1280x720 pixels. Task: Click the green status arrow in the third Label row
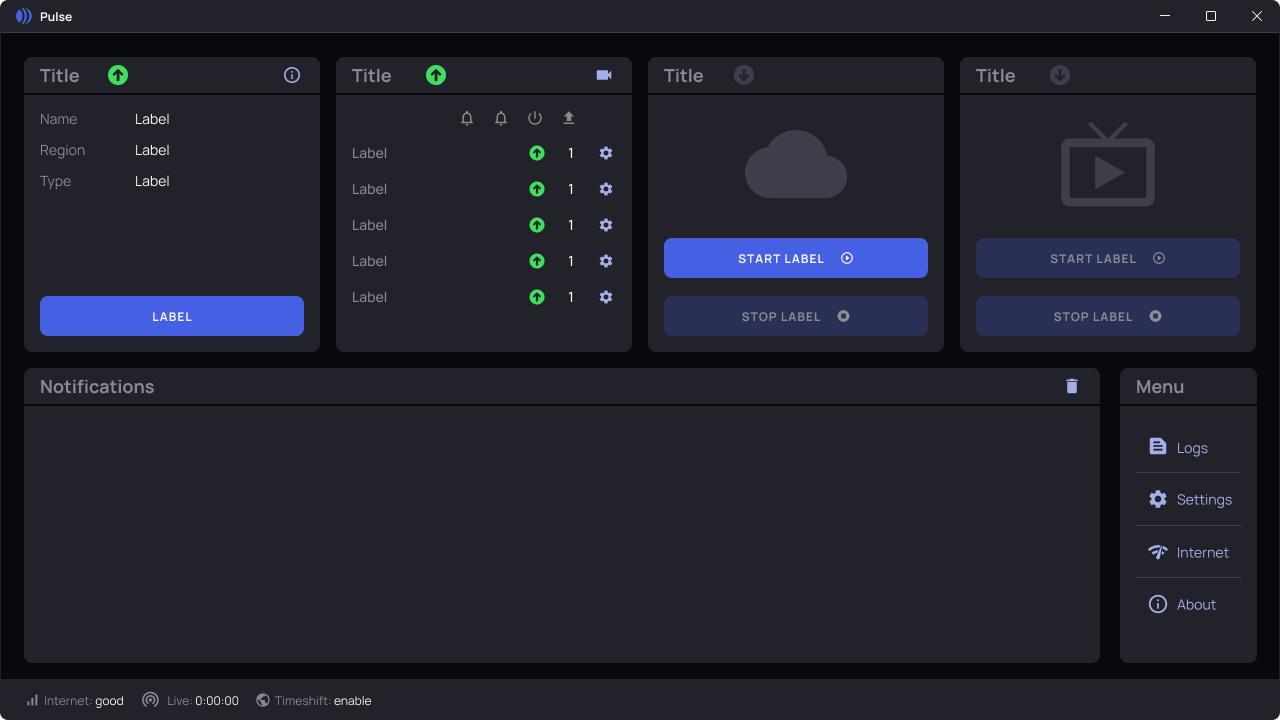[x=537, y=225]
